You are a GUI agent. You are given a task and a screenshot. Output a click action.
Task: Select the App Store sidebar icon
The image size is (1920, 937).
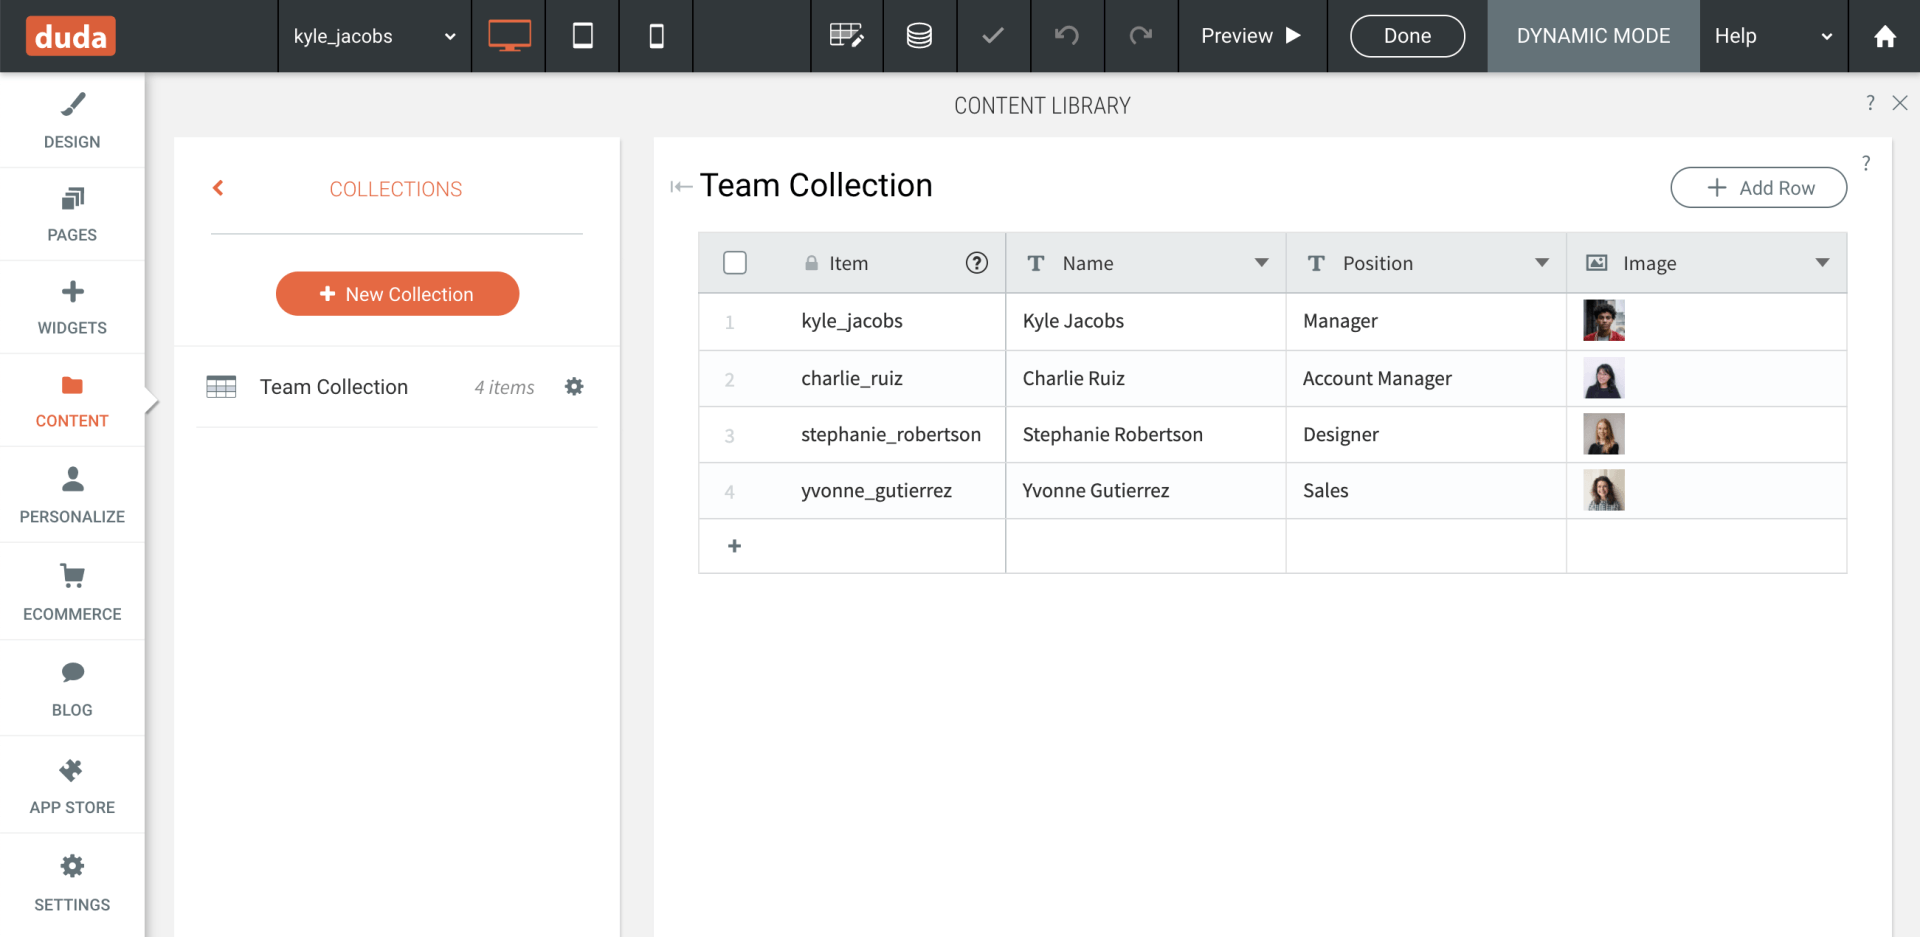pyautogui.click(x=71, y=784)
